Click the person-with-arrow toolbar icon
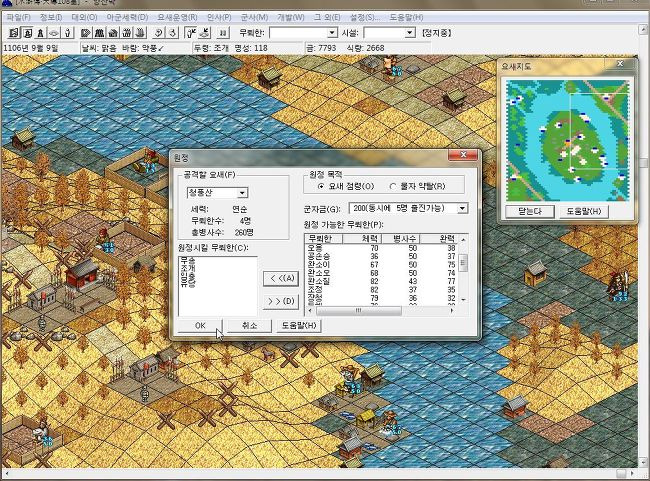The image size is (650, 481). click(191, 33)
